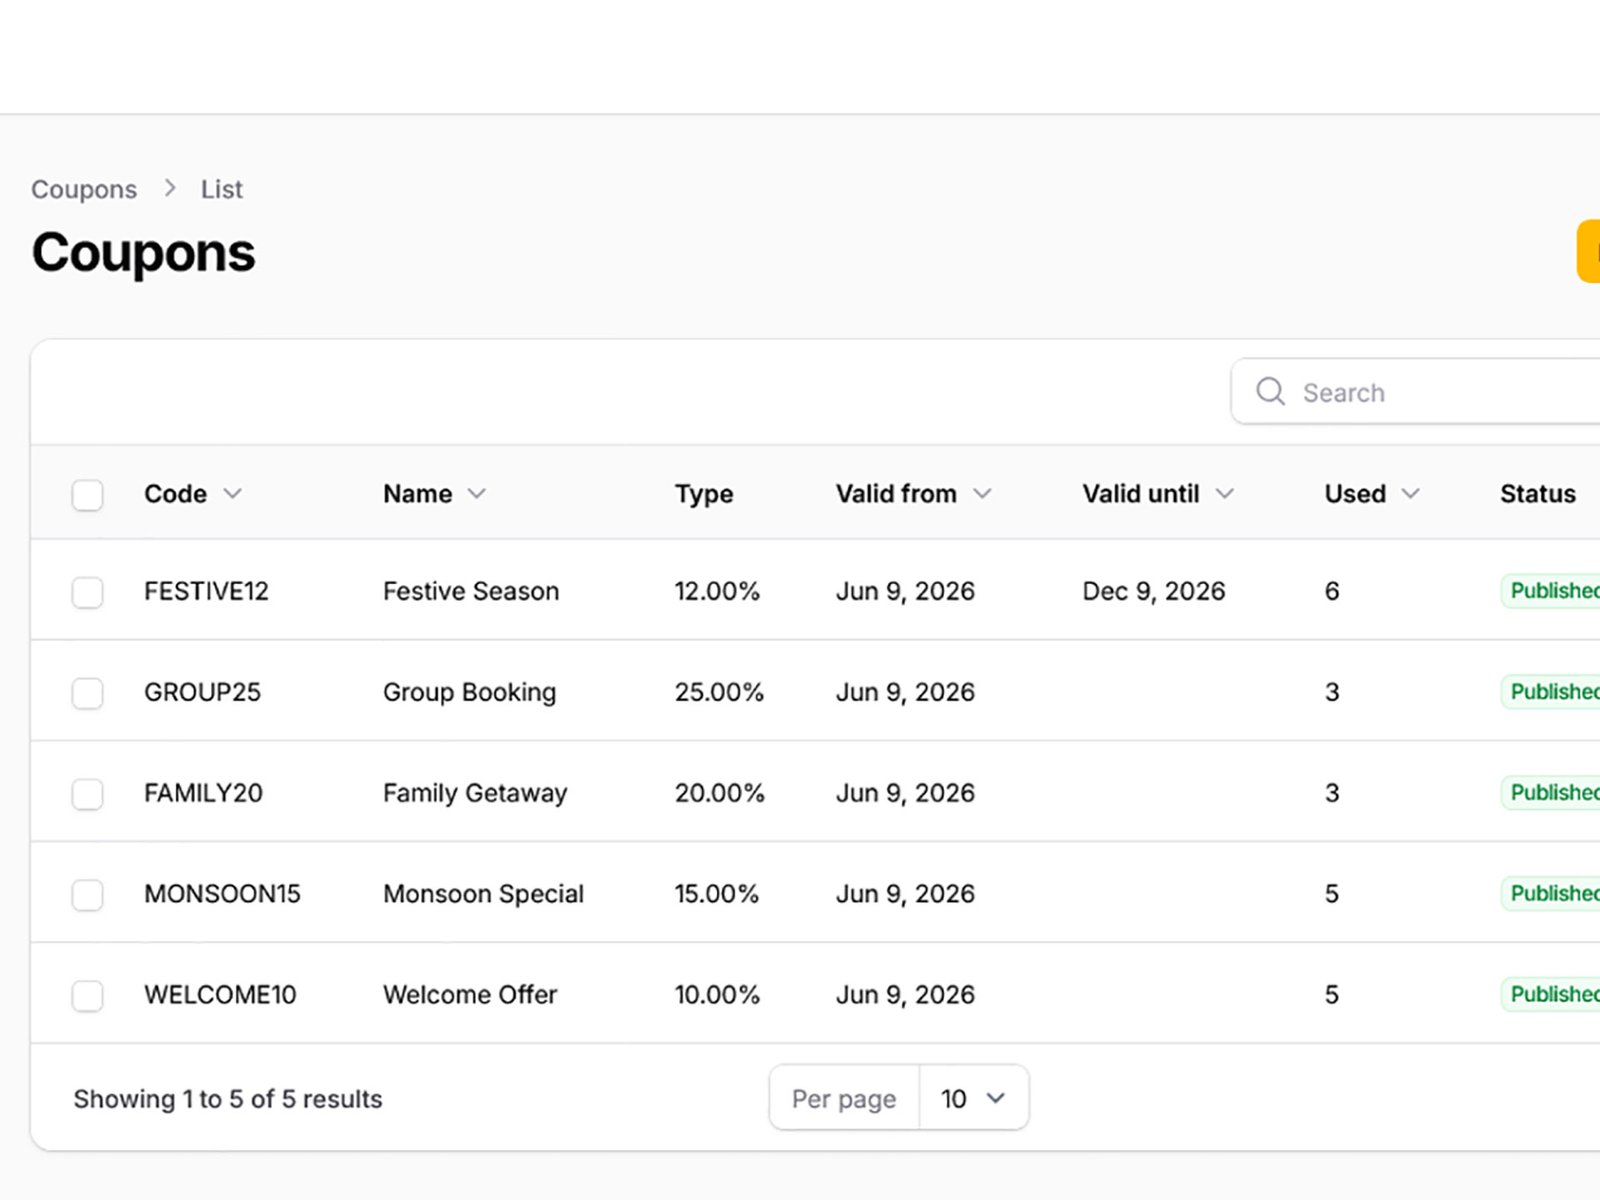Image resolution: width=1600 pixels, height=1200 pixels.
Task: Sort by the Code column
Action: 193,494
